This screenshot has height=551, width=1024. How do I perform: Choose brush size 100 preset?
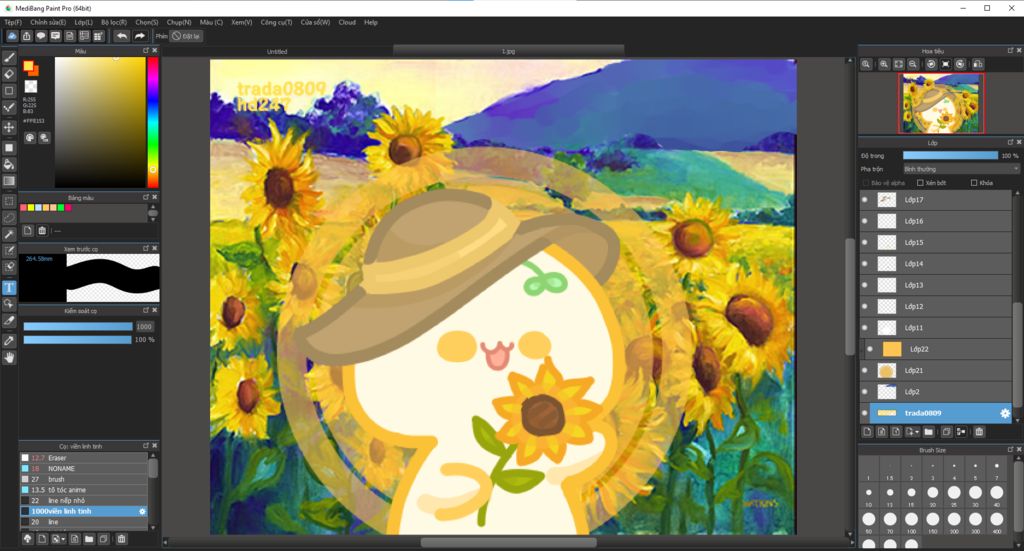click(x=912, y=520)
